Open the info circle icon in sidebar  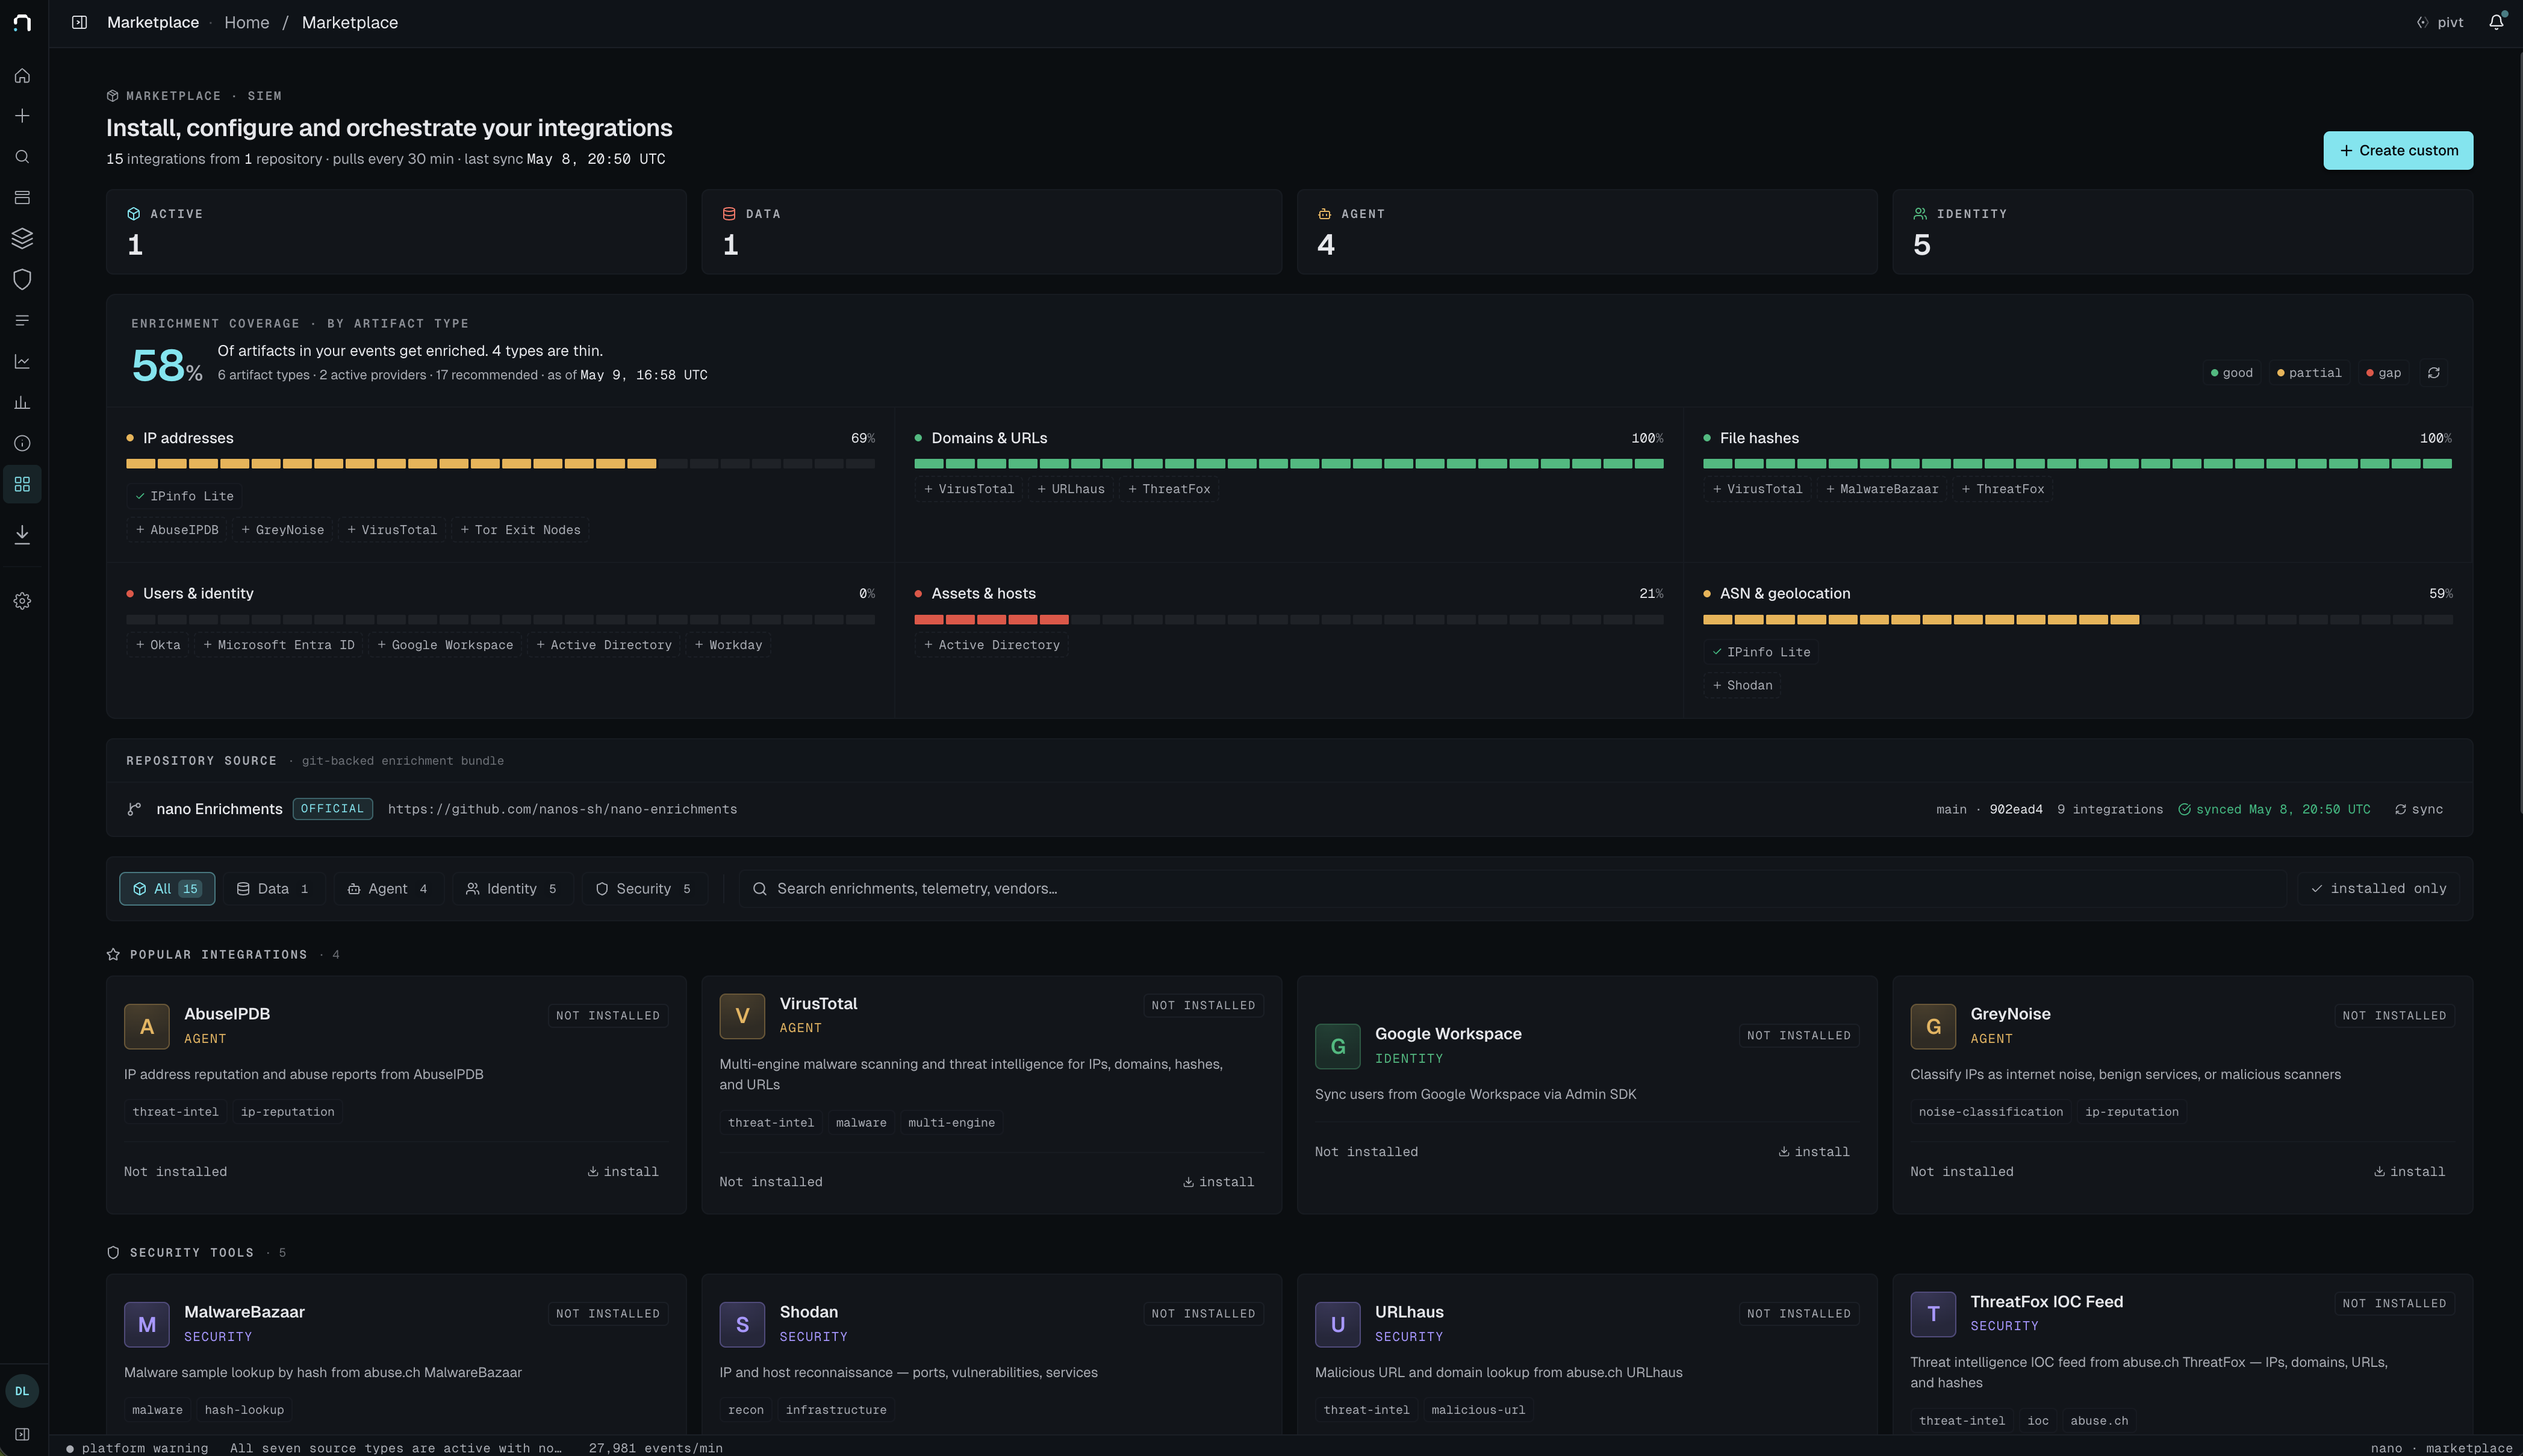pyautogui.click(x=22, y=443)
